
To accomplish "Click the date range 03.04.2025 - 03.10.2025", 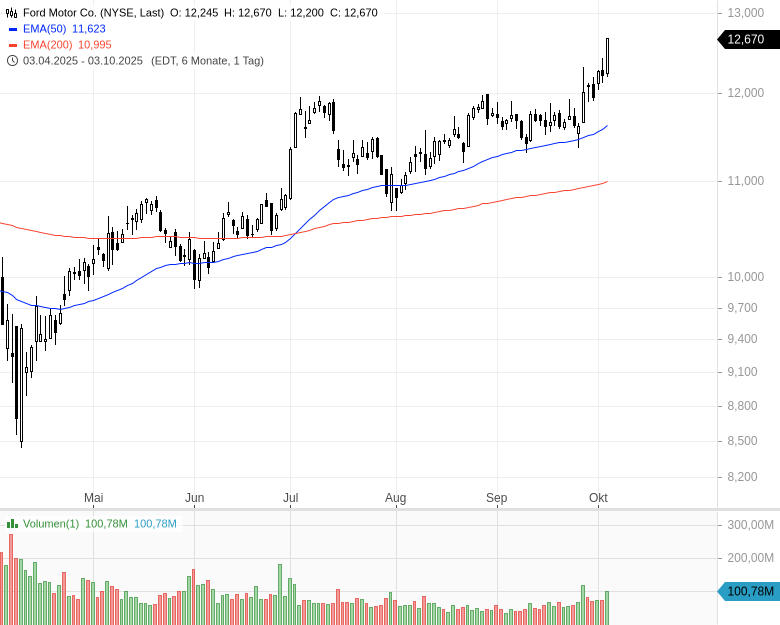I will pyautogui.click(x=84, y=61).
